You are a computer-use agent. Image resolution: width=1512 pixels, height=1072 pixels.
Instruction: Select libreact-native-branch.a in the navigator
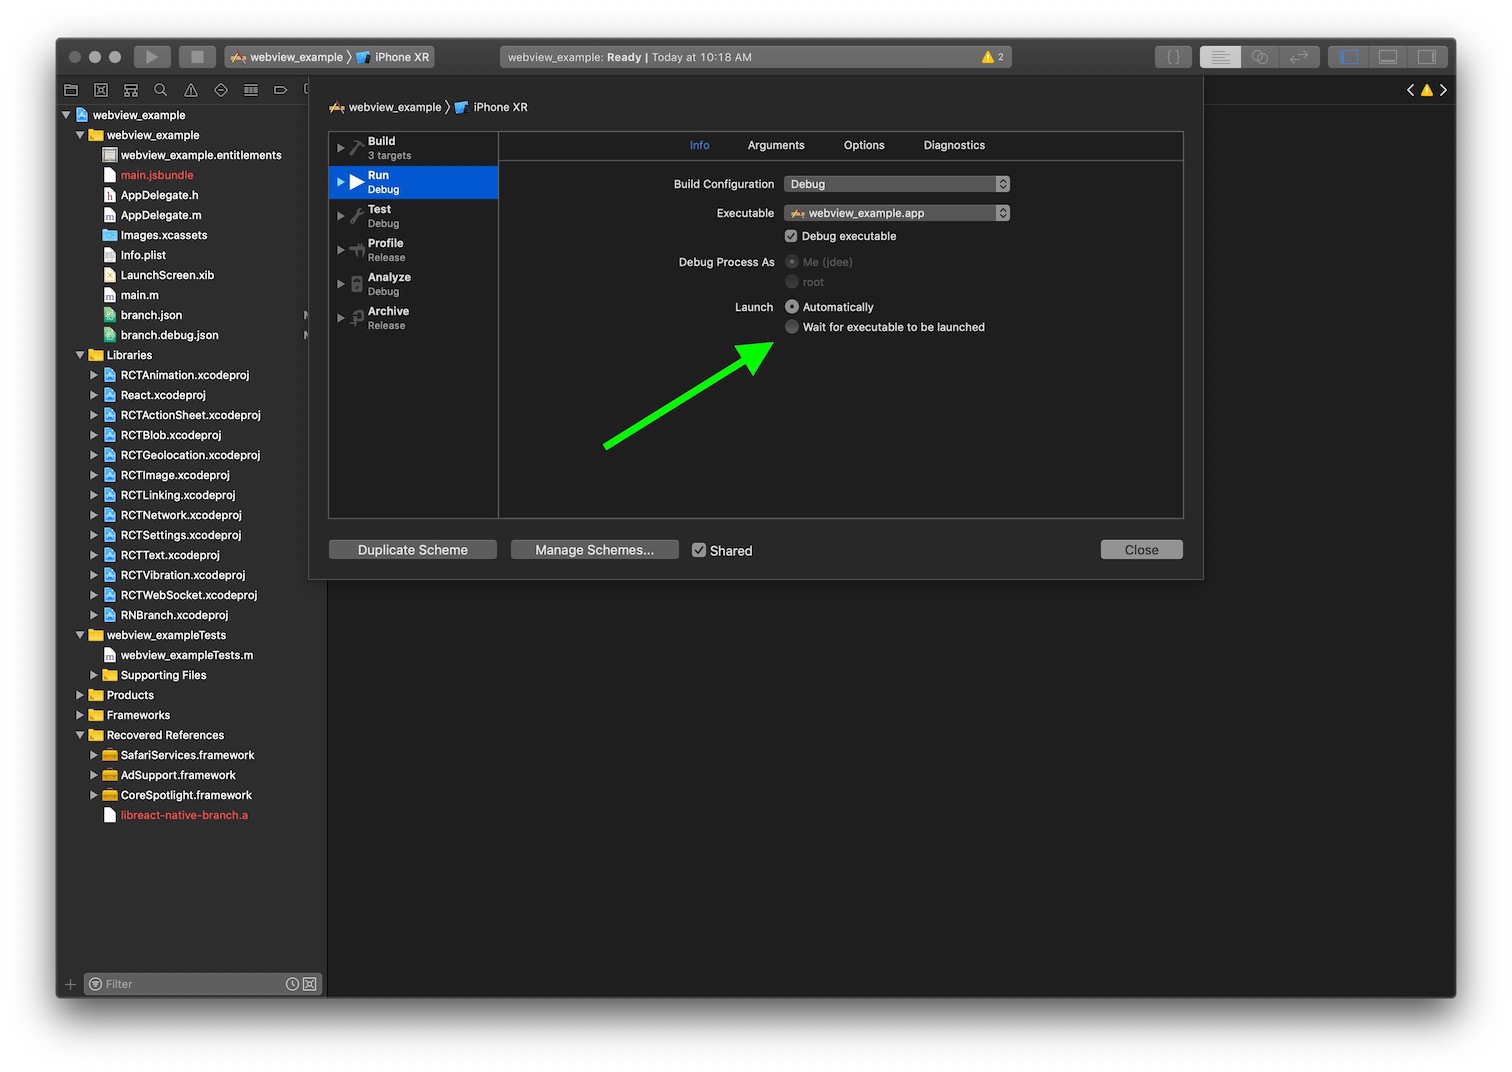[x=184, y=815]
